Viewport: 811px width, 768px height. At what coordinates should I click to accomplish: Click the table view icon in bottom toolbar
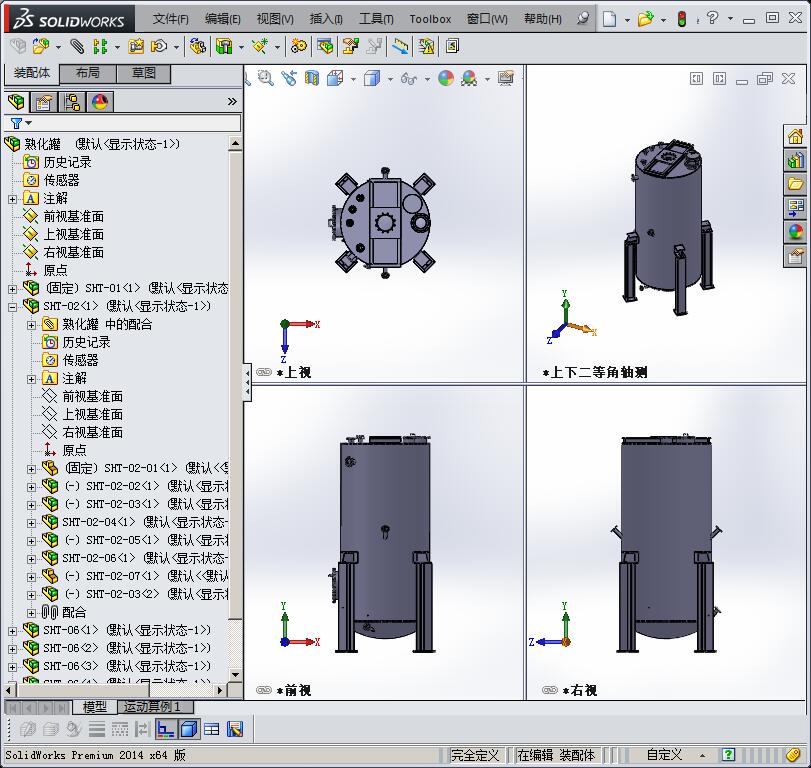(x=212, y=729)
